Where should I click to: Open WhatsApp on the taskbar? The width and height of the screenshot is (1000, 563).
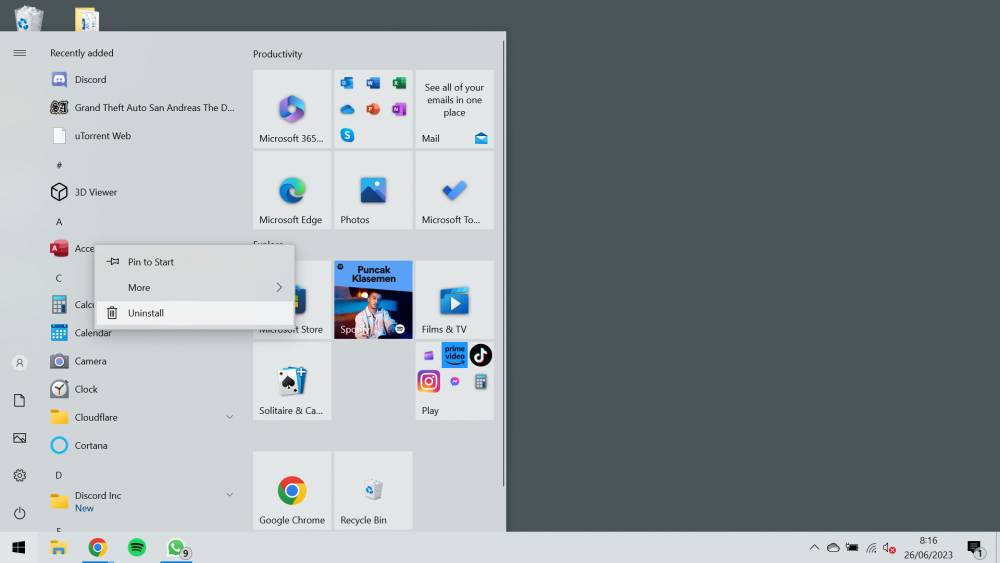coord(177,548)
